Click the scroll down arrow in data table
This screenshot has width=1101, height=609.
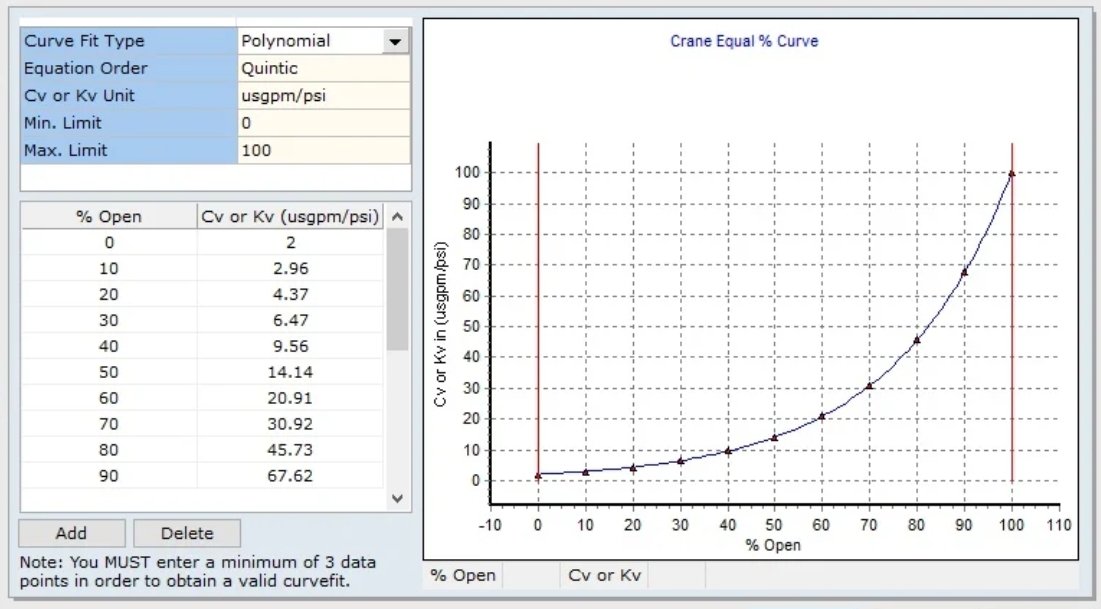tap(397, 497)
